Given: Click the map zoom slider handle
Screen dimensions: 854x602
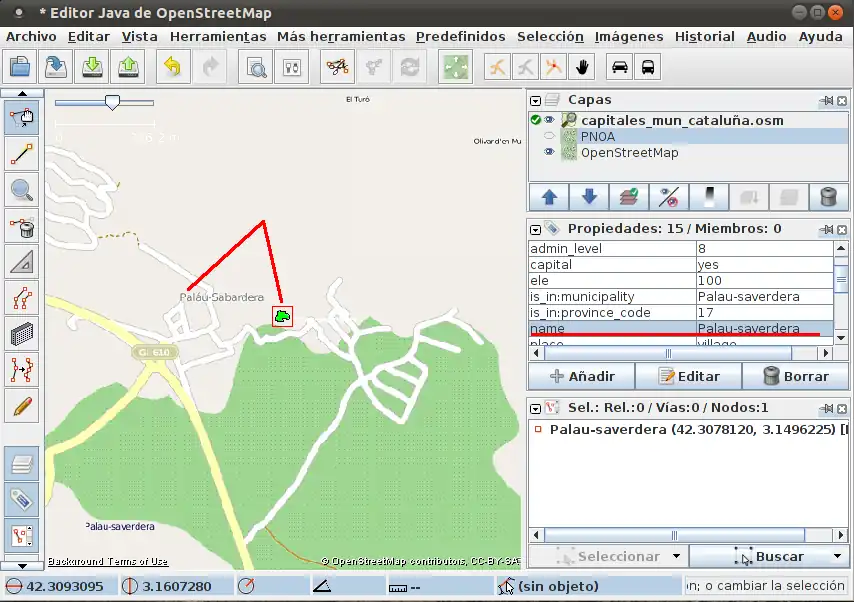Looking at the screenshot, I should click(x=113, y=102).
